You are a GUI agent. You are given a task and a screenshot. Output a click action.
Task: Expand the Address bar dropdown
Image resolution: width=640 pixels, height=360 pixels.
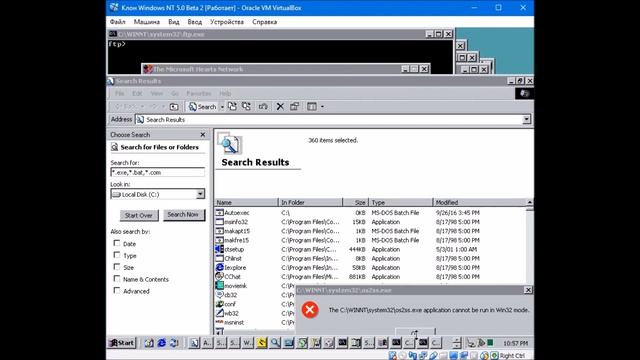(x=527, y=119)
